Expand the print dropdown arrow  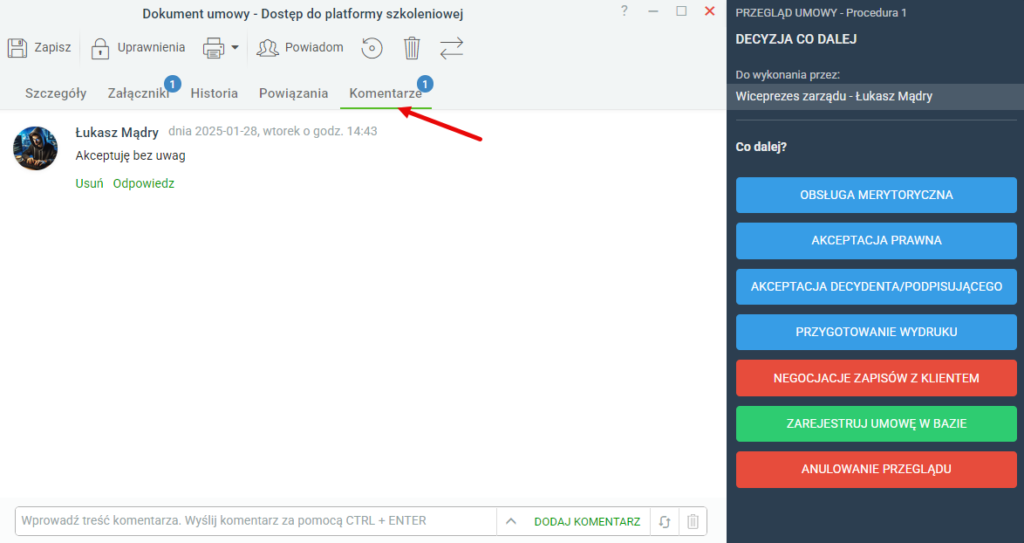pos(235,48)
